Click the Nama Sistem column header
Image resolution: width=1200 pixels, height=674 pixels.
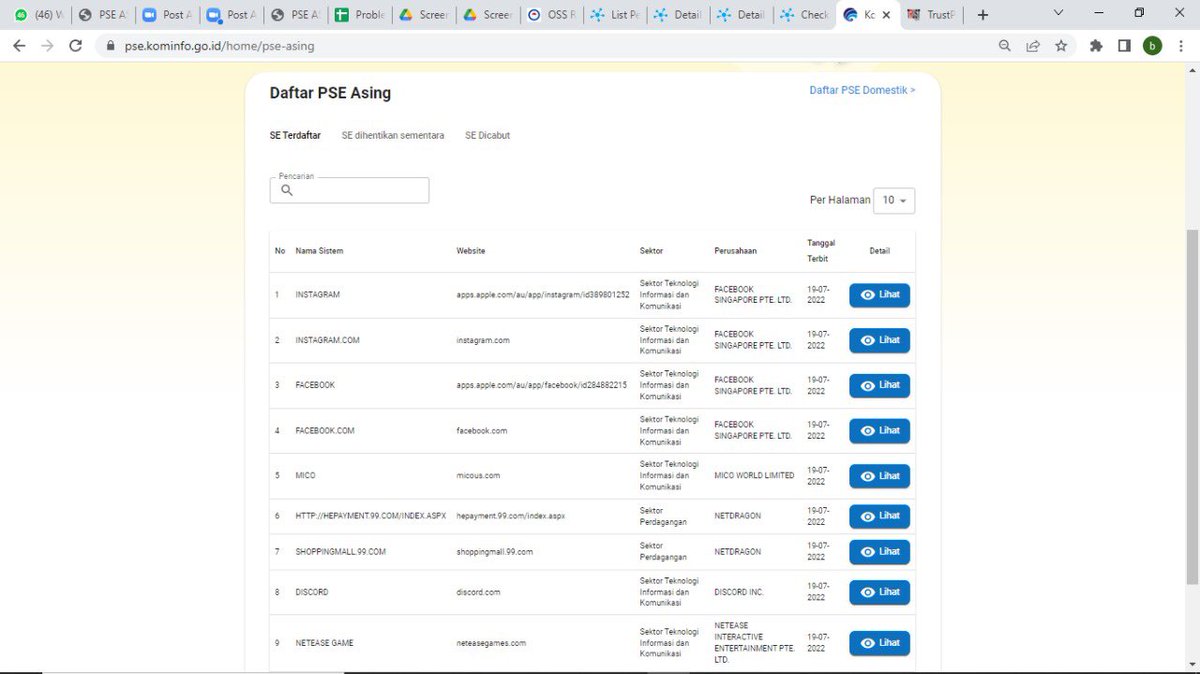pyautogui.click(x=319, y=251)
